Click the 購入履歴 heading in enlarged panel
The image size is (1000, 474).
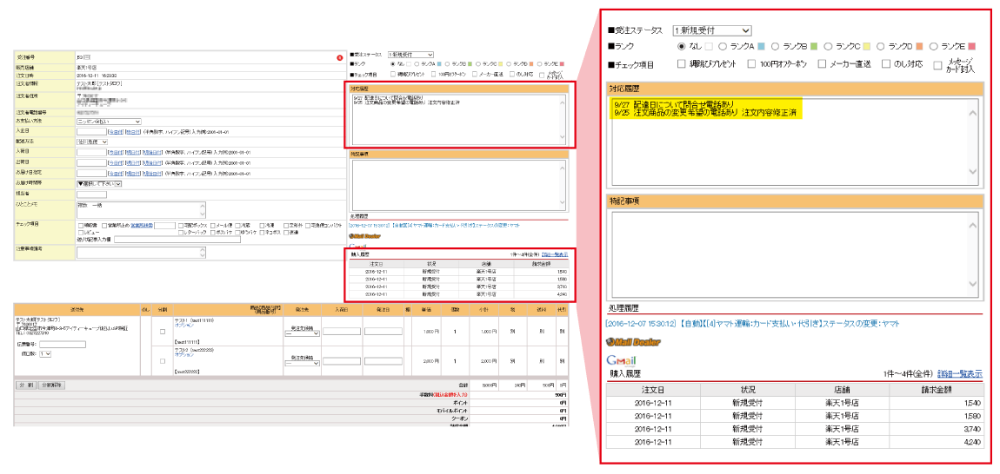(x=625, y=374)
